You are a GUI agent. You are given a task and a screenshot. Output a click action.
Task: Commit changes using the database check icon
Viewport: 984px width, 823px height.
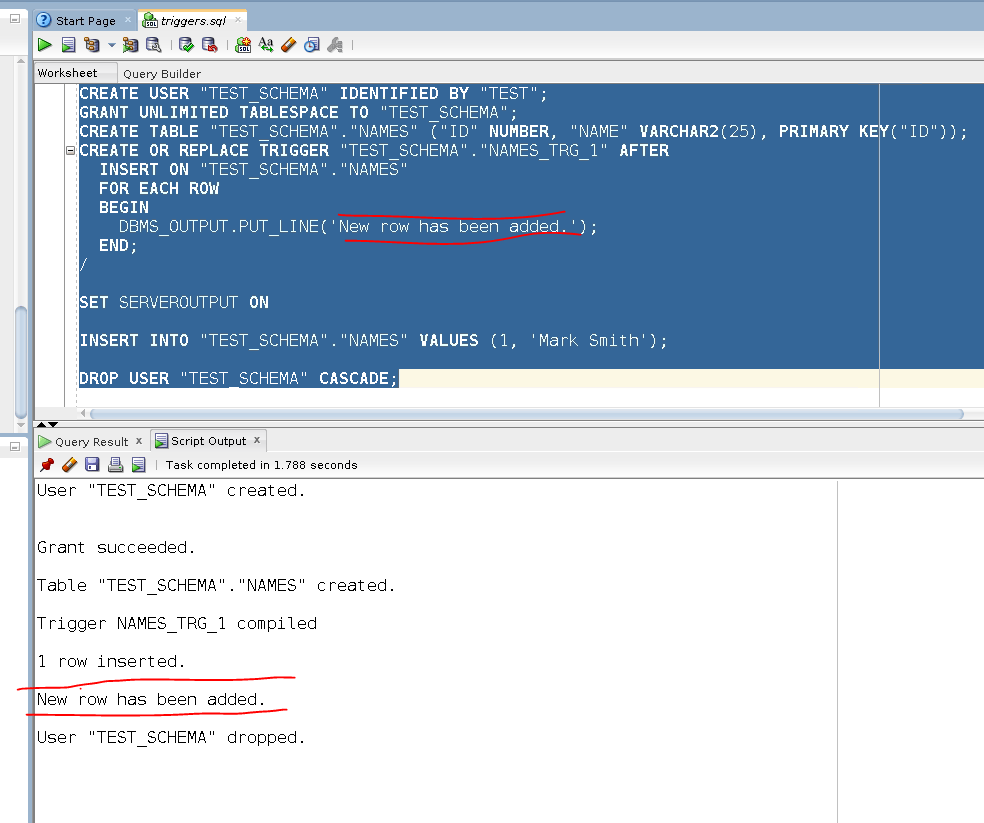point(184,44)
